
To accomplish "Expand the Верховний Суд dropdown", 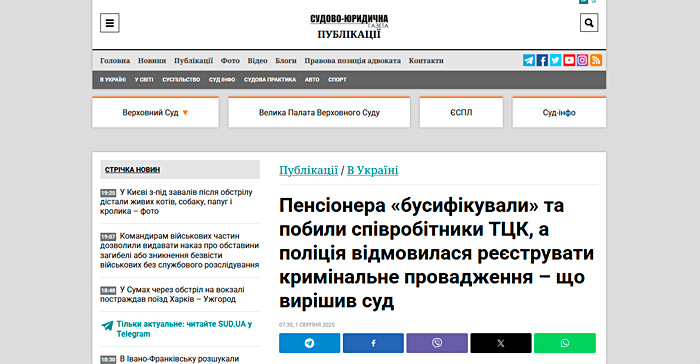I will click(x=155, y=113).
